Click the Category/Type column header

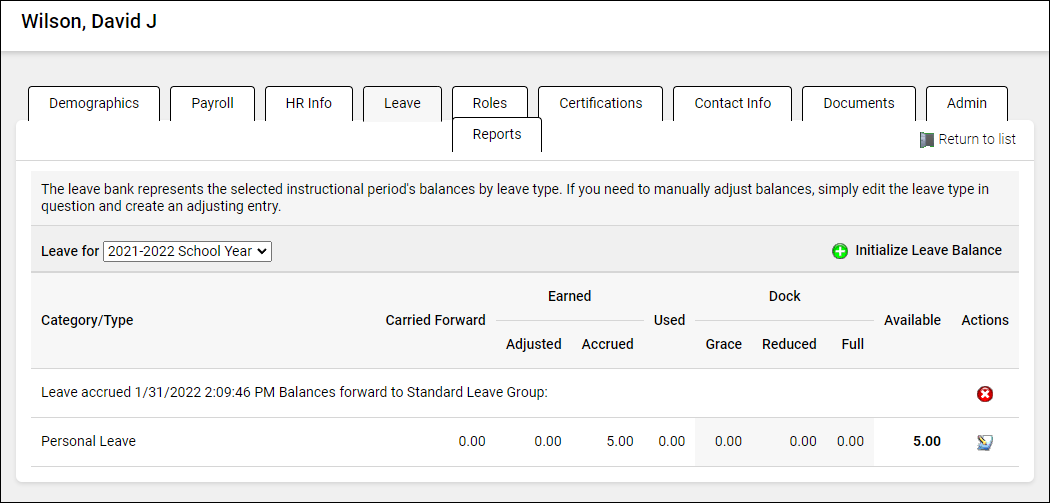(87, 320)
